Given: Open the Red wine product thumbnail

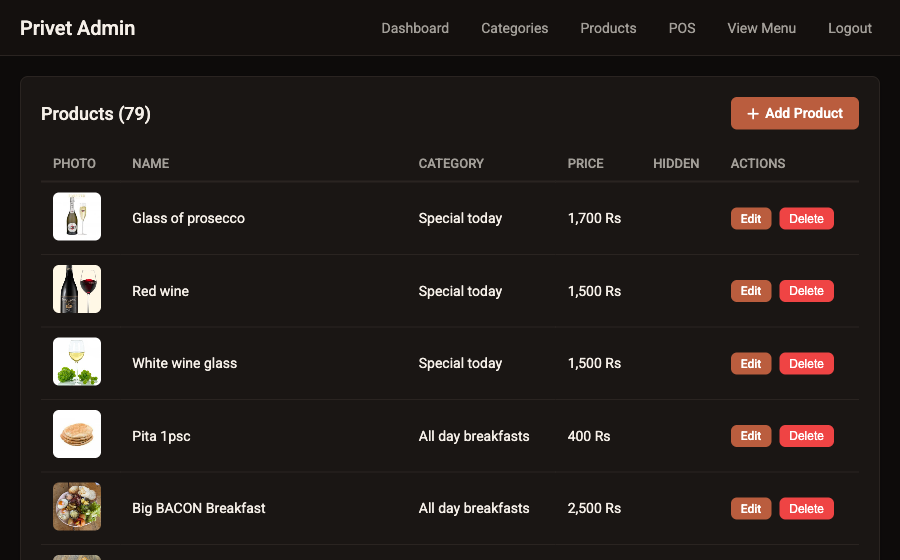Looking at the screenshot, I should click(77, 290).
